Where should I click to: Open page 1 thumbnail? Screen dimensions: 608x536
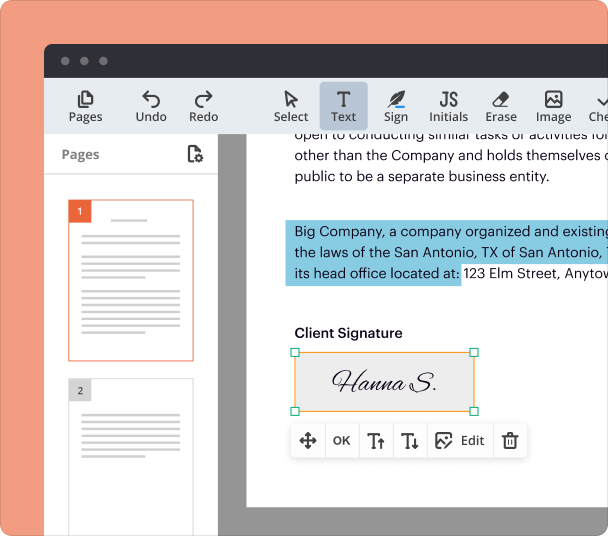(131, 280)
